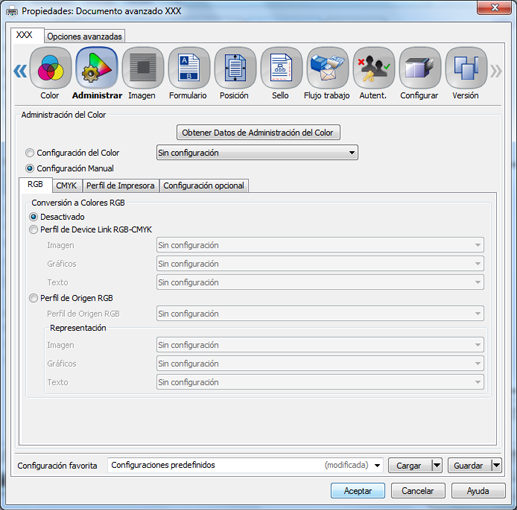The image size is (517, 510).
Task: Select Desactivado radio button
Action: pos(33,217)
